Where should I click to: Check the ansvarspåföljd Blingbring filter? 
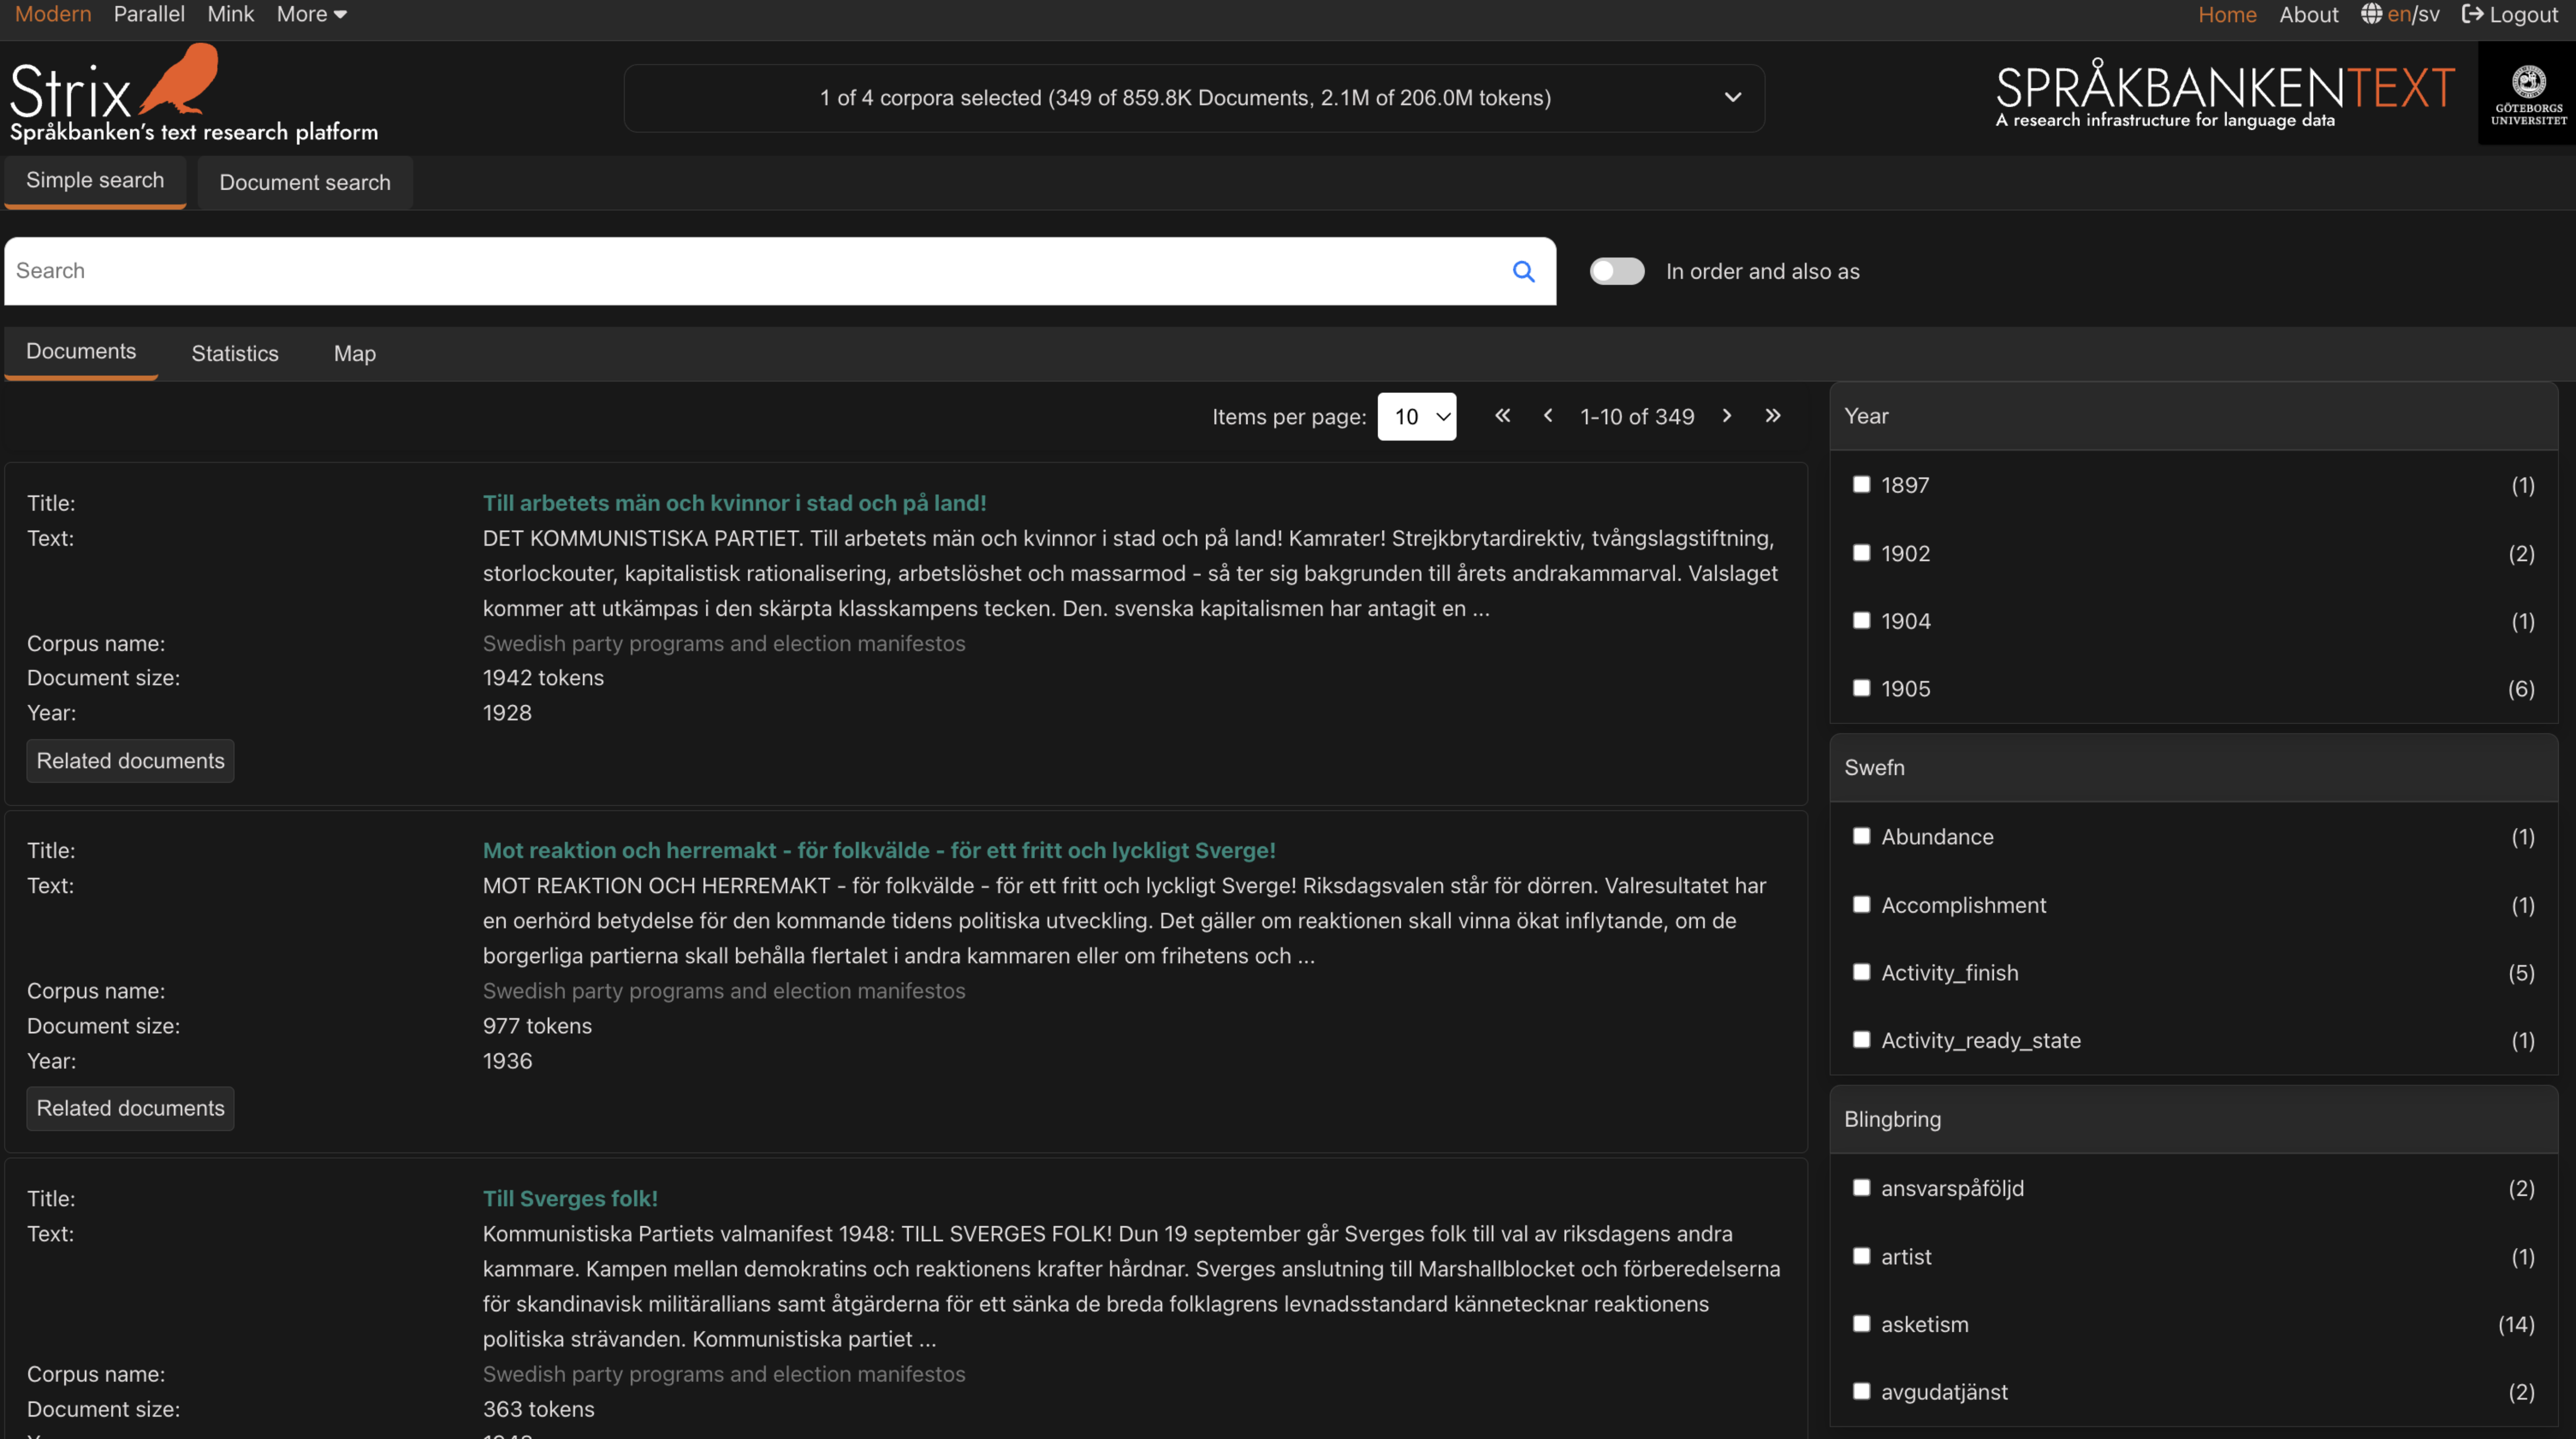tap(1861, 1188)
